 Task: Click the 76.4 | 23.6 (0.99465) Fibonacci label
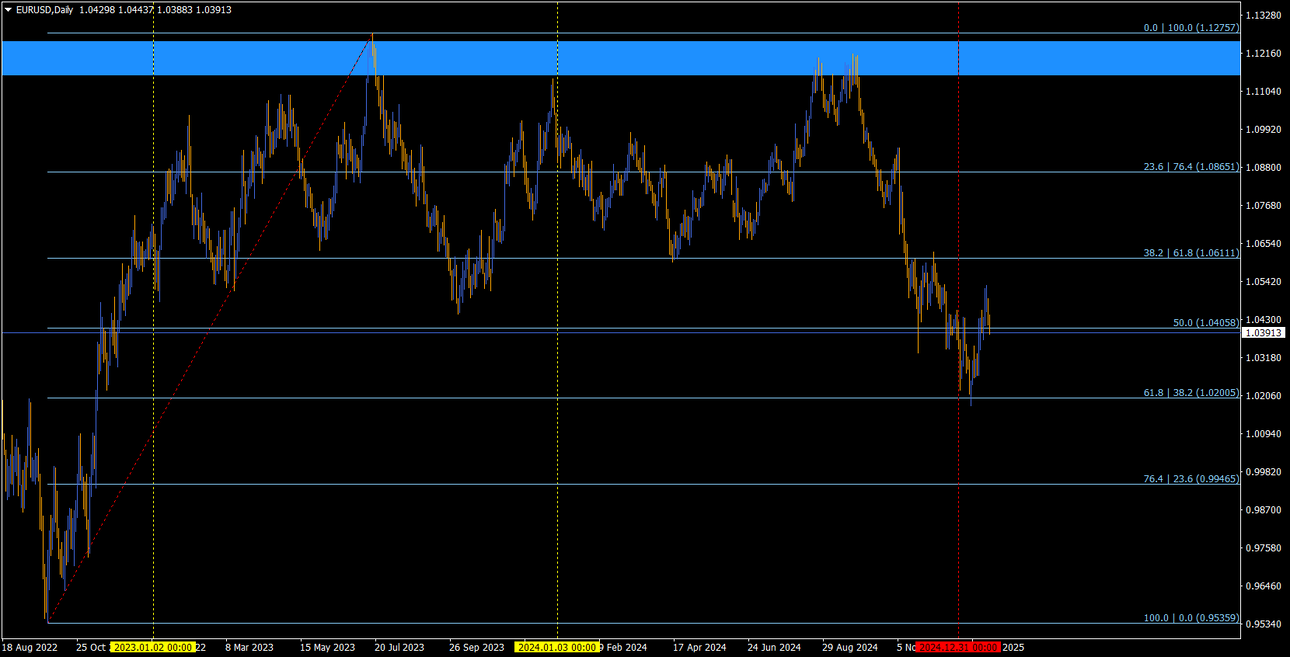coord(1191,479)
